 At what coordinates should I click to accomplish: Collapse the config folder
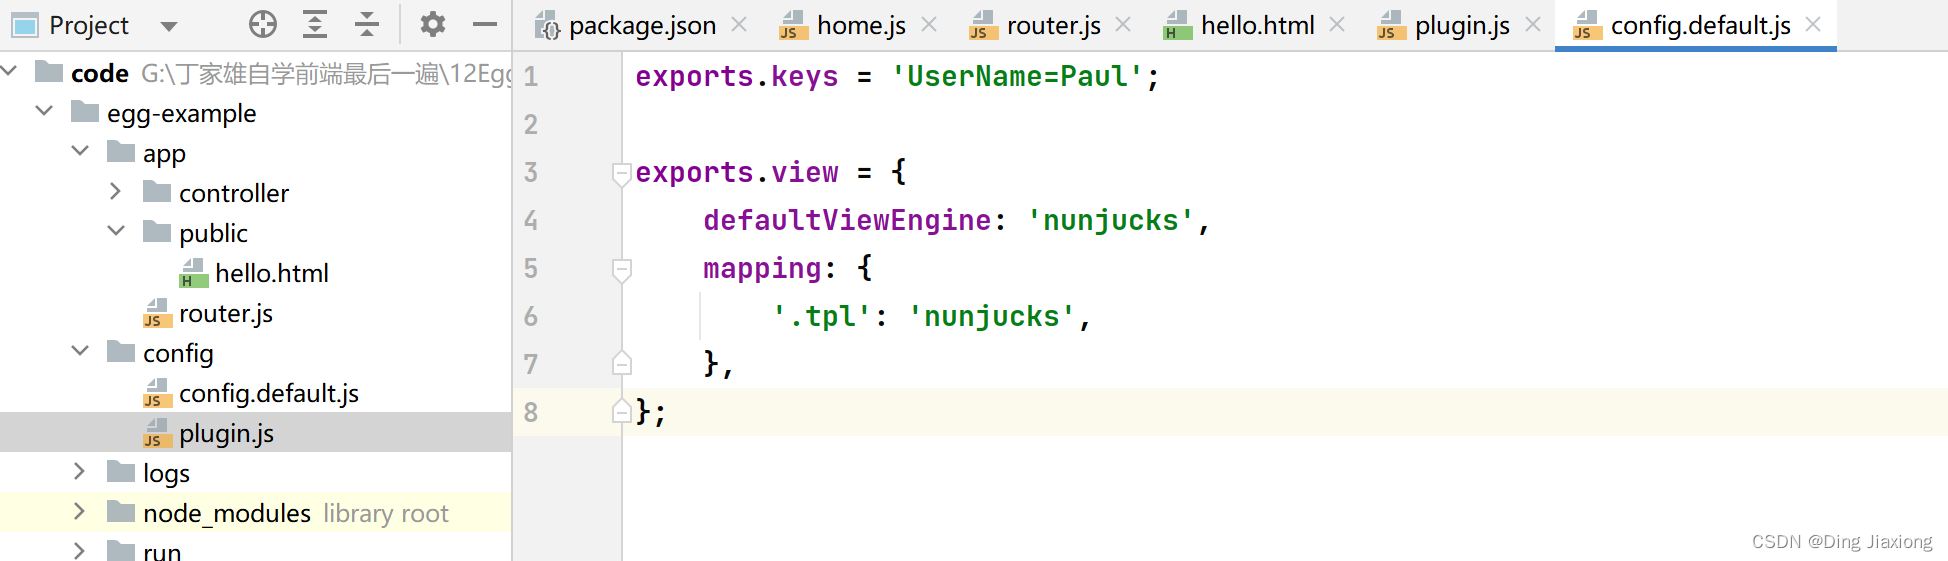(80, 351)
